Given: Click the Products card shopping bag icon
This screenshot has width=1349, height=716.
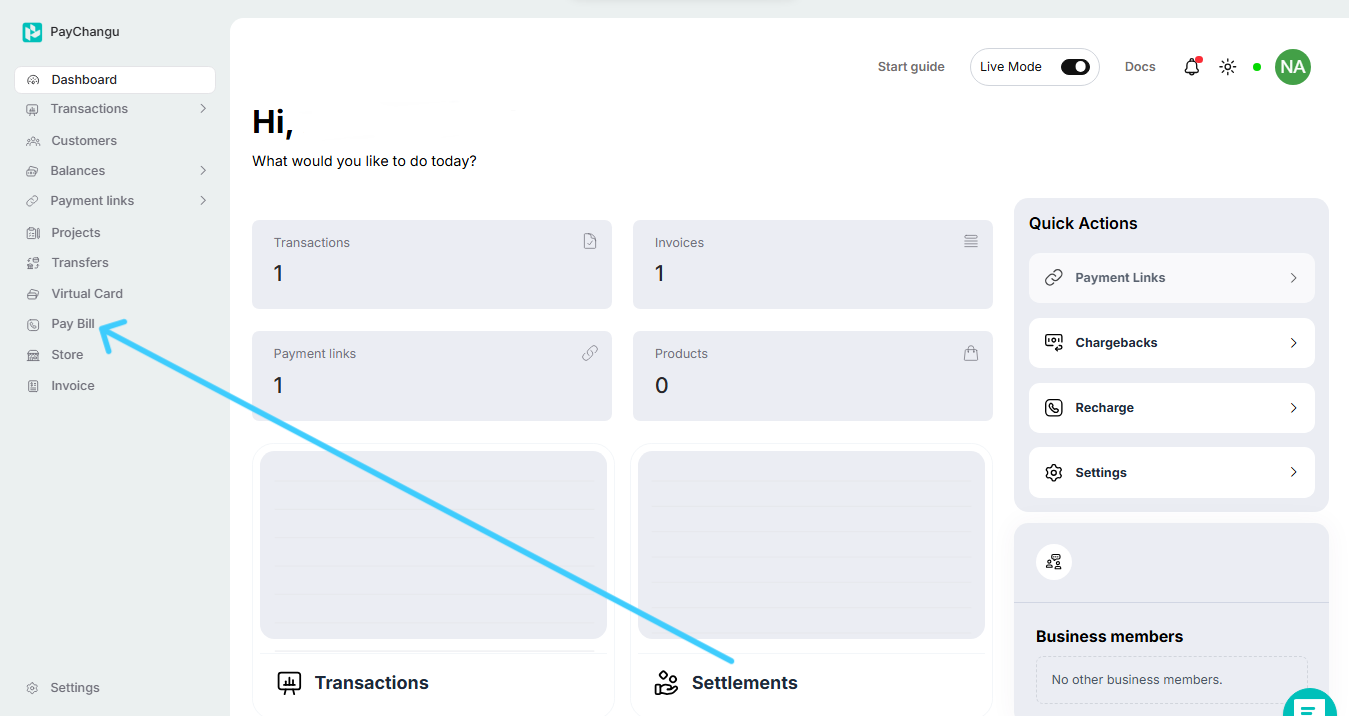Looking at the screenshot, I should (970, 353).
